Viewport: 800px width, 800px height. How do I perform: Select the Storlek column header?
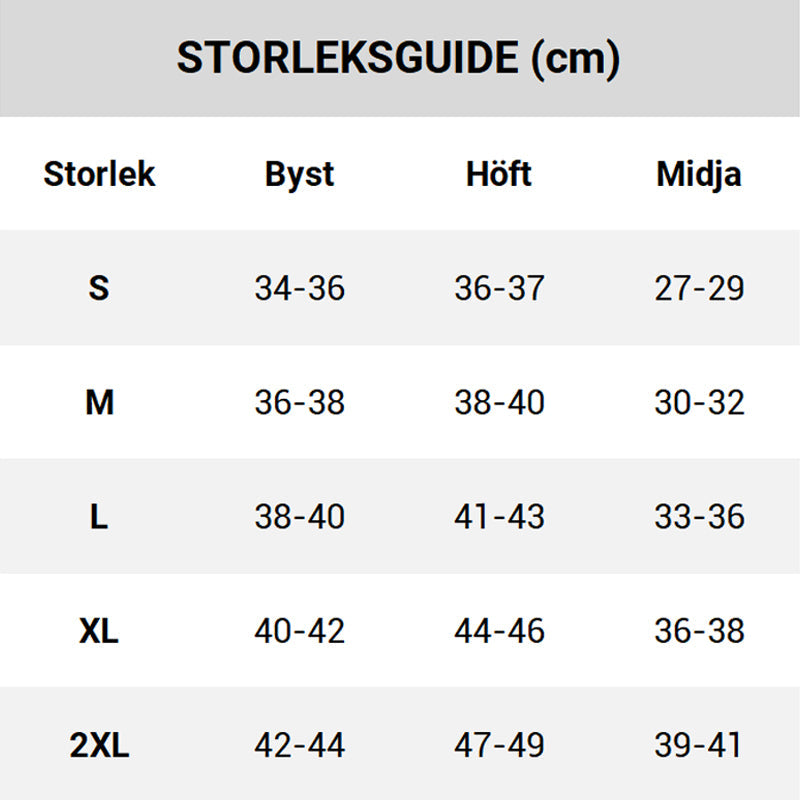click(99, 174)
